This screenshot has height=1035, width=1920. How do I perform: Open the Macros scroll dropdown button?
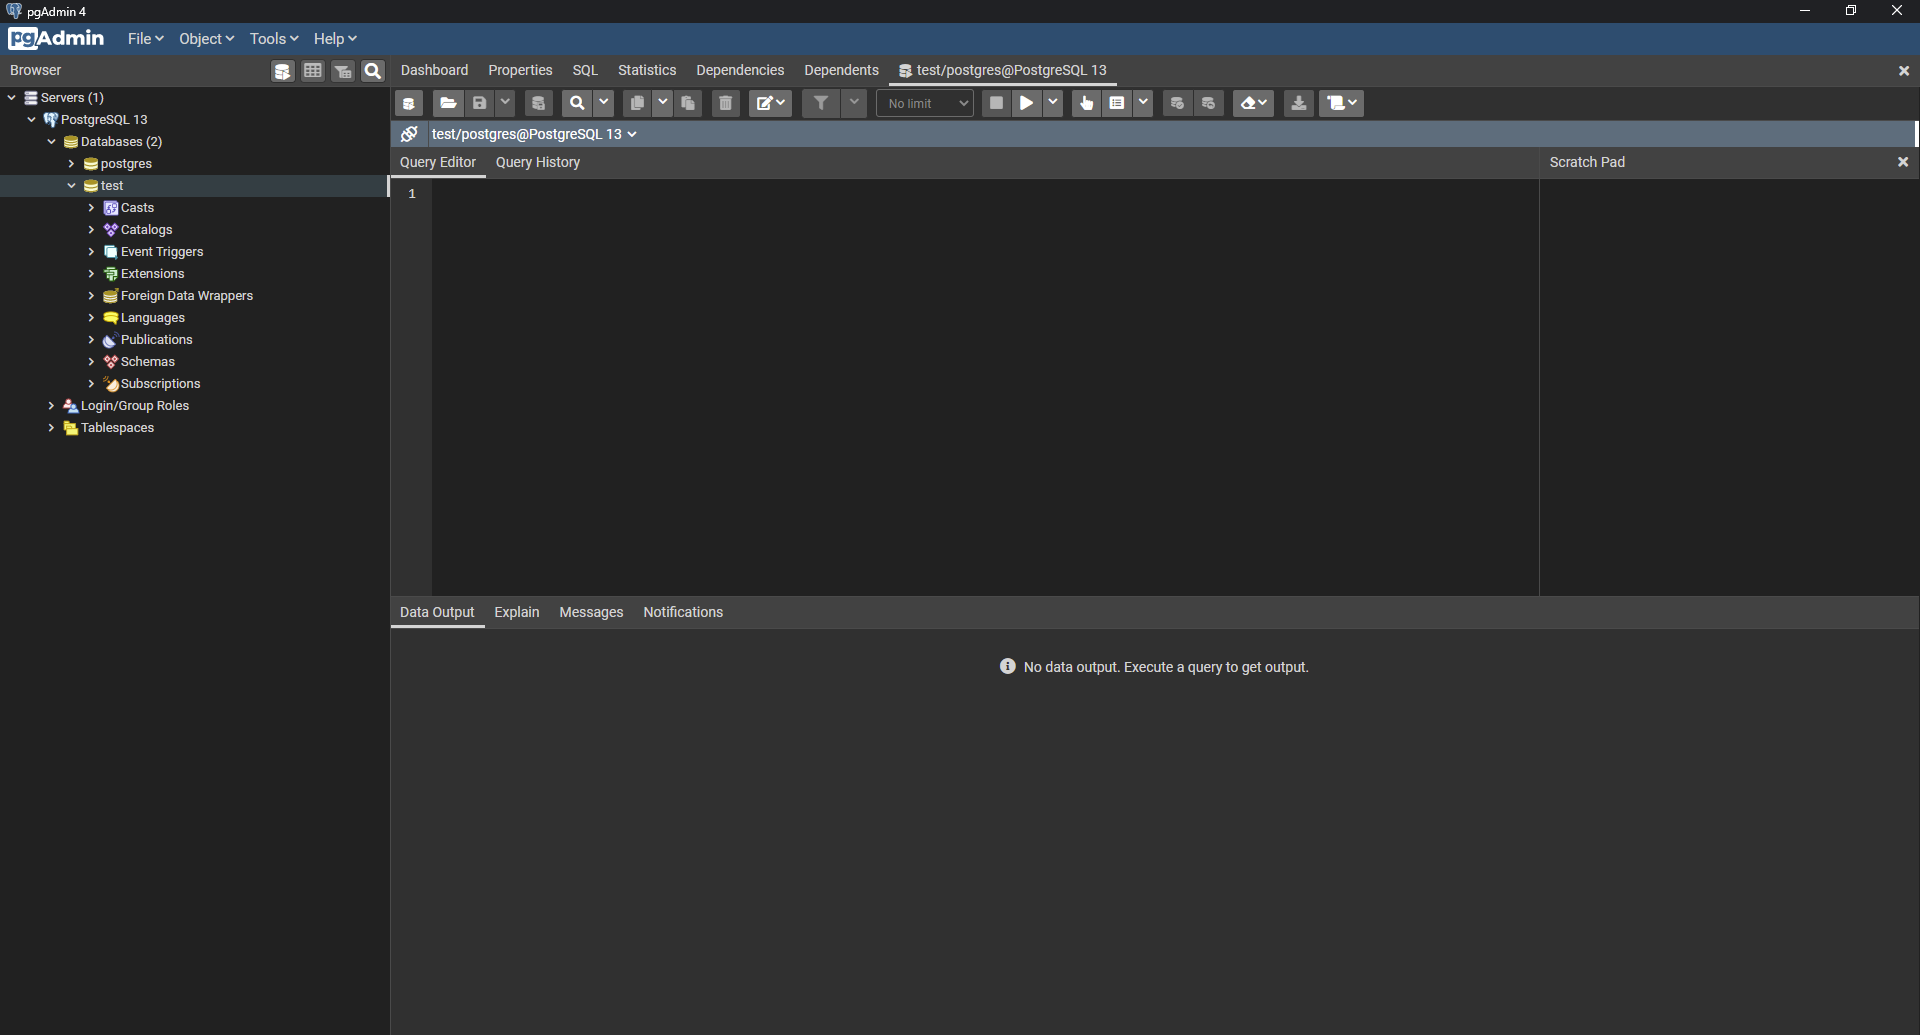click(x=1342, y=103)
